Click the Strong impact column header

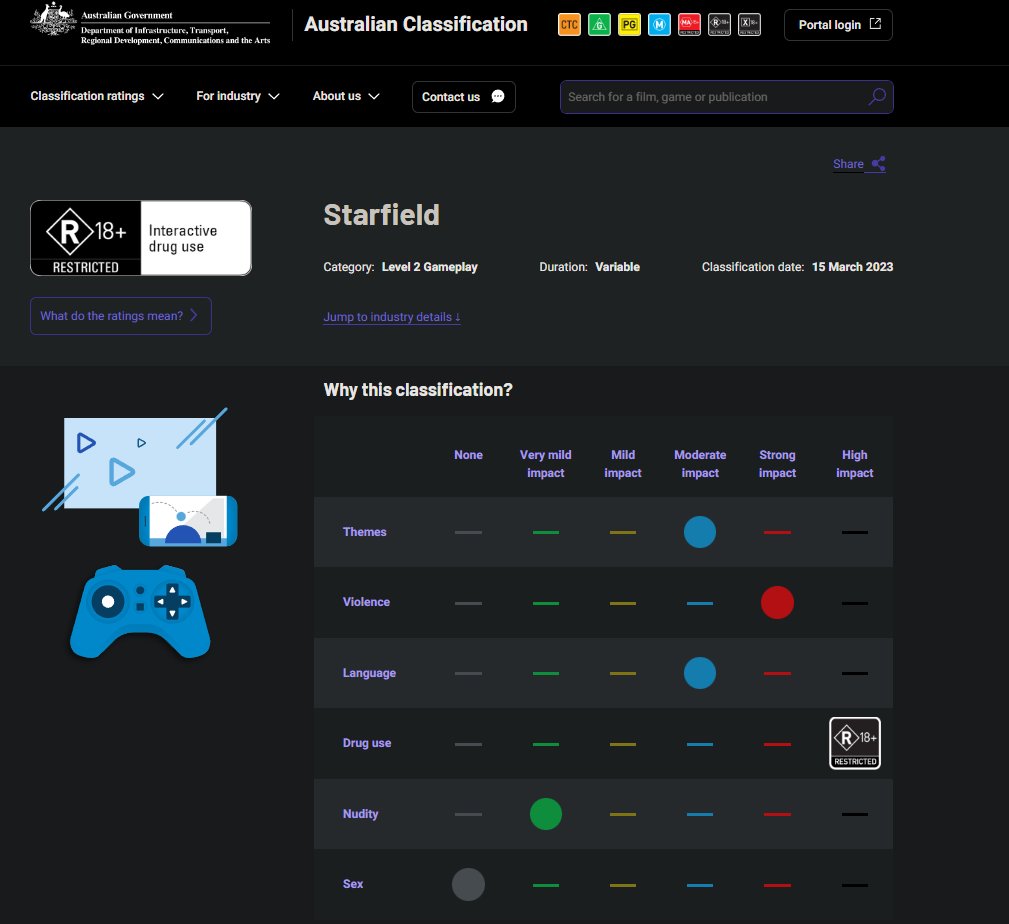coord(777,464)
